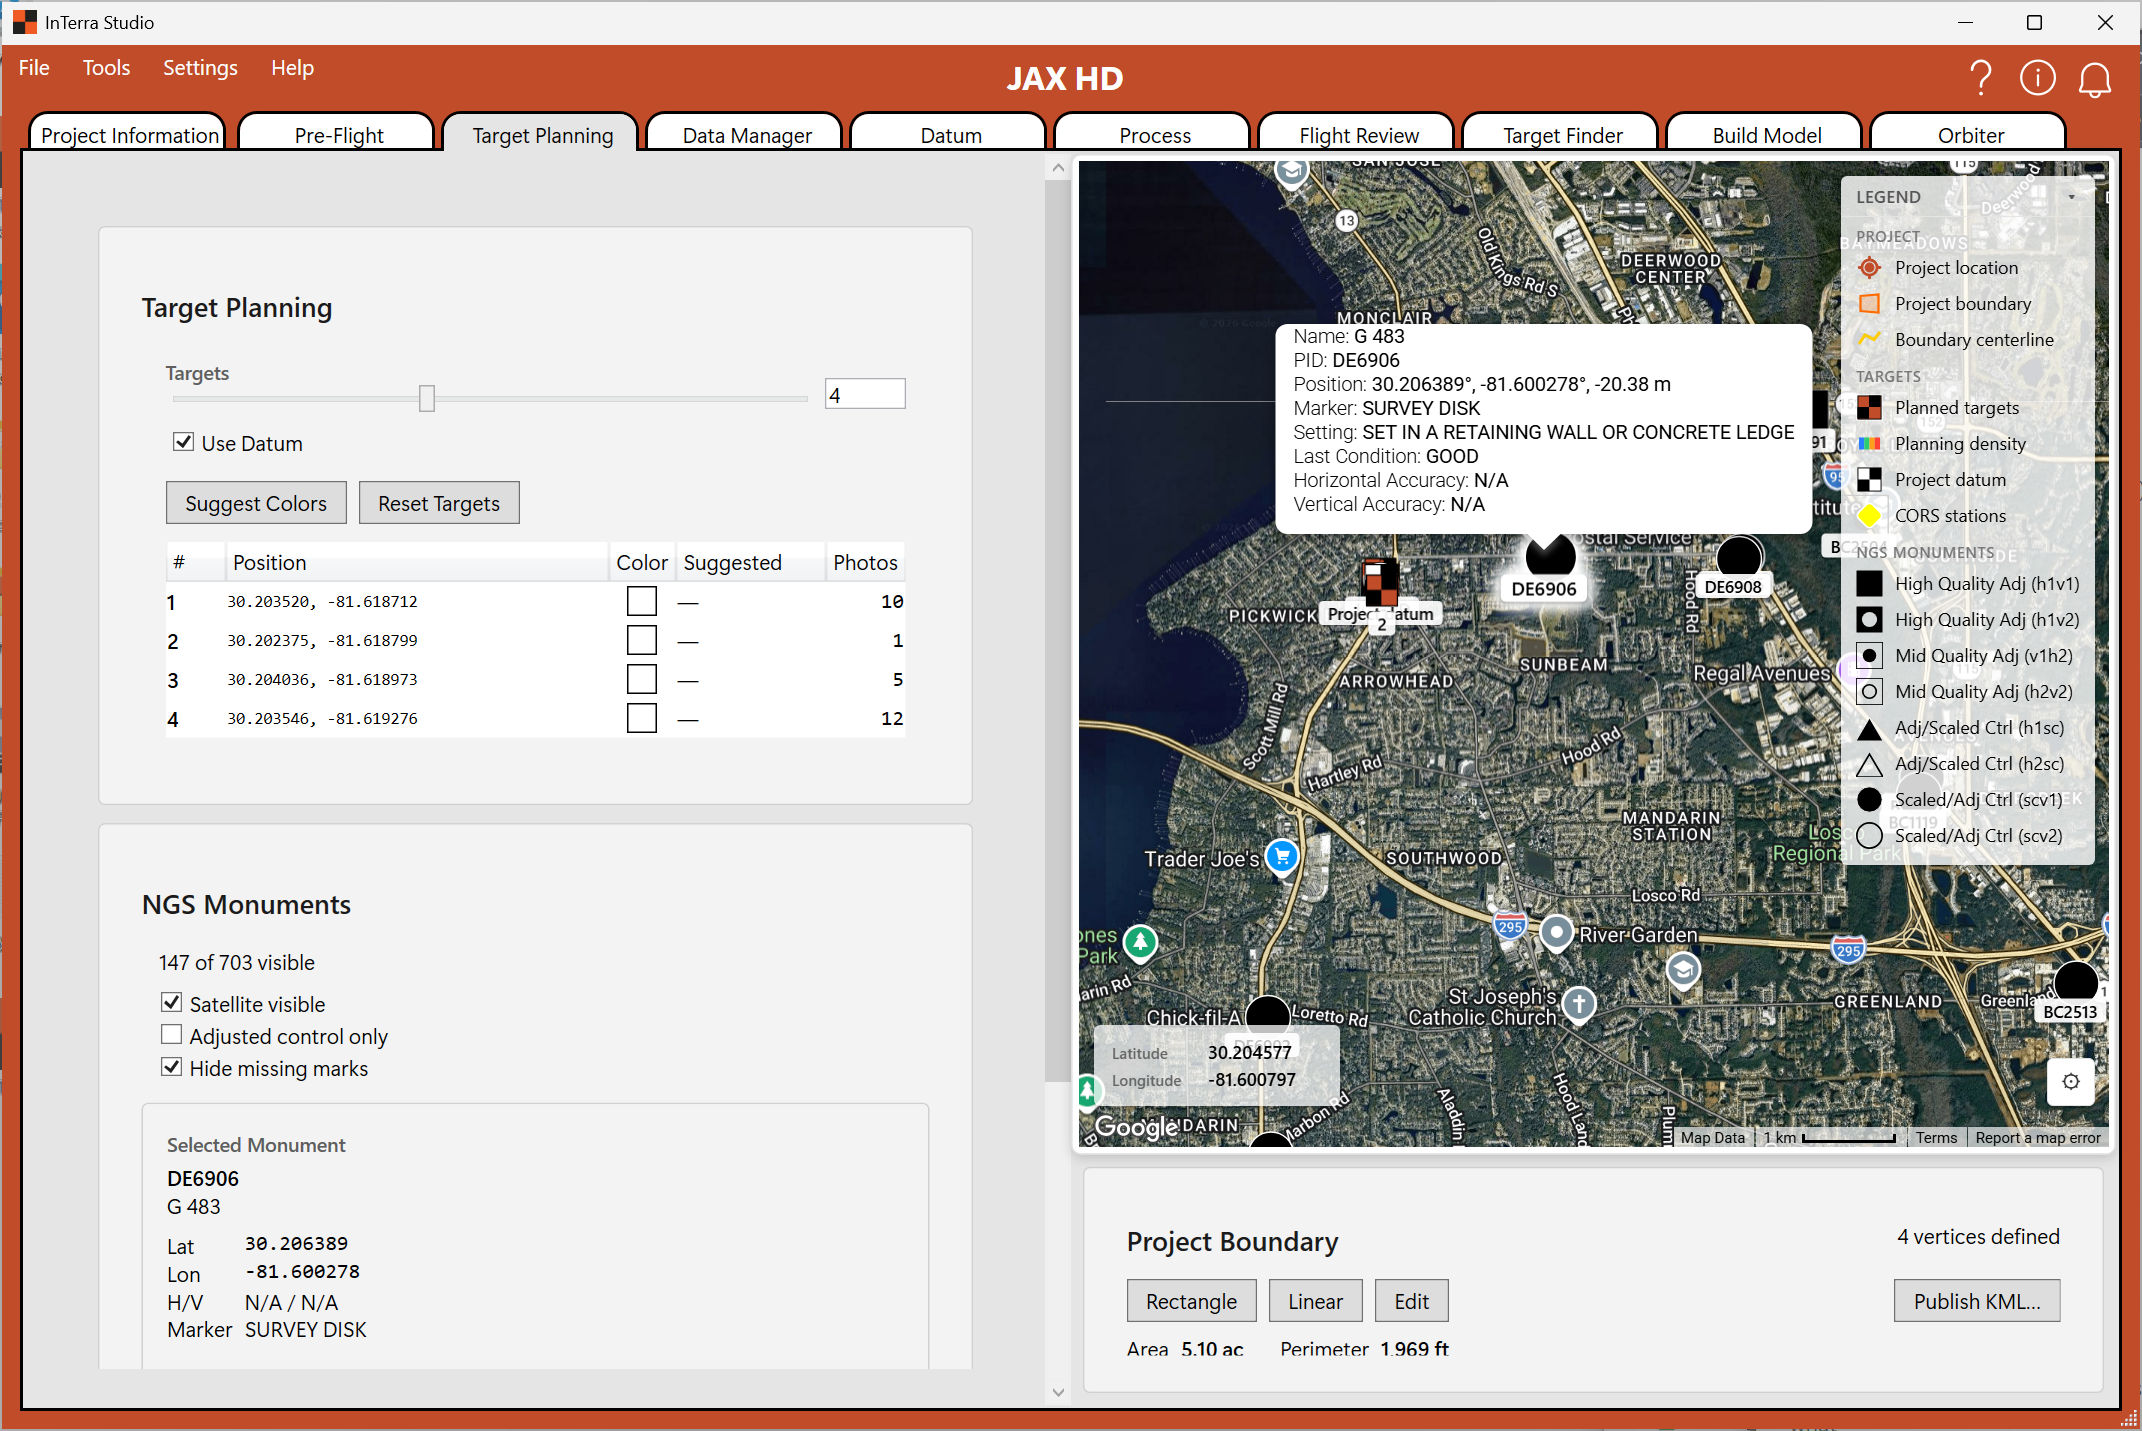Select target row 30.204036, -81.618973
The width and height of the screenshot is (2142, 1431).
pyautogui.click(x=535, y=679)
